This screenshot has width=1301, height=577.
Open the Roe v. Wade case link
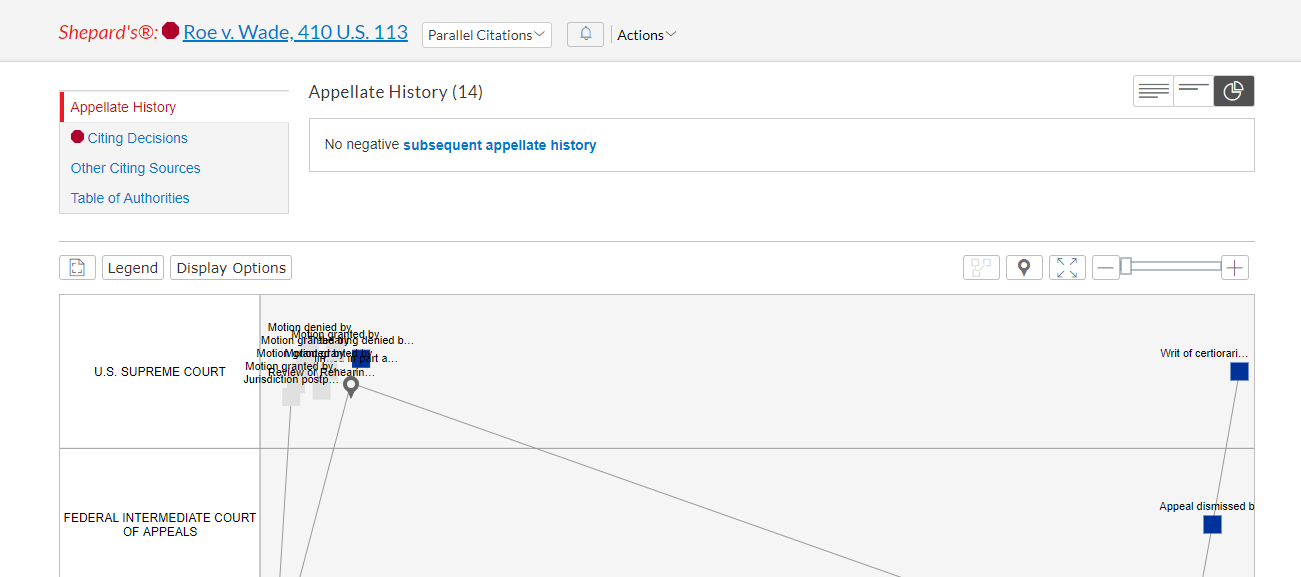pyautogui.click(x=295, y=32)
